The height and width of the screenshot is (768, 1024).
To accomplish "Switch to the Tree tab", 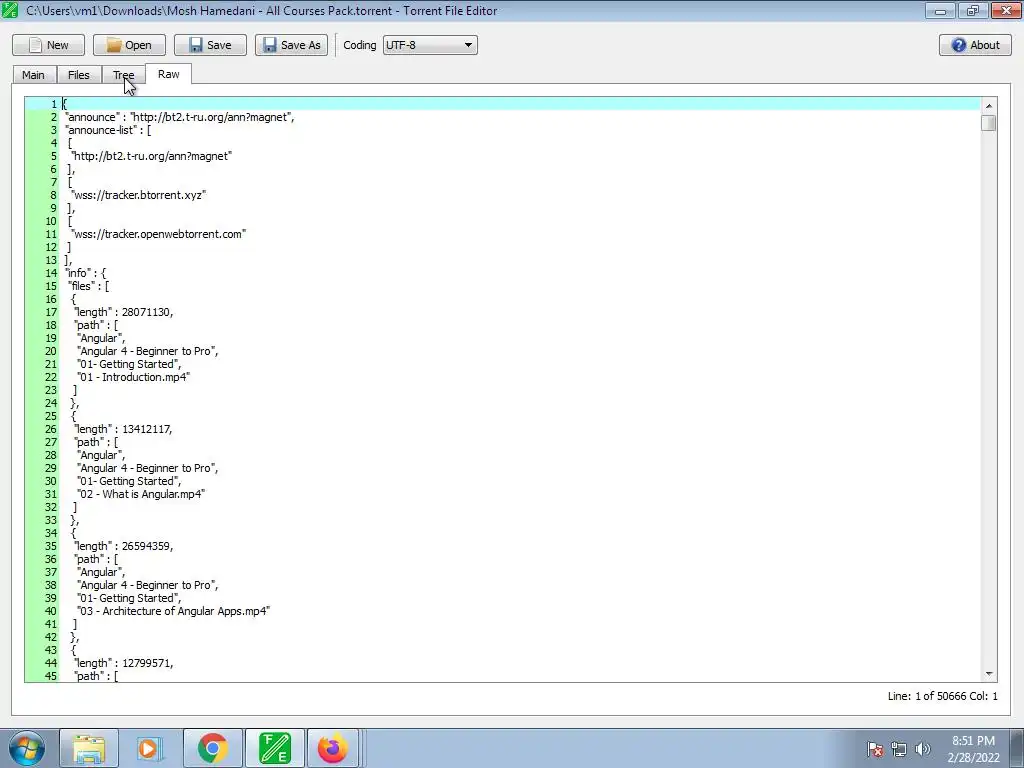I will click(123, 75).
